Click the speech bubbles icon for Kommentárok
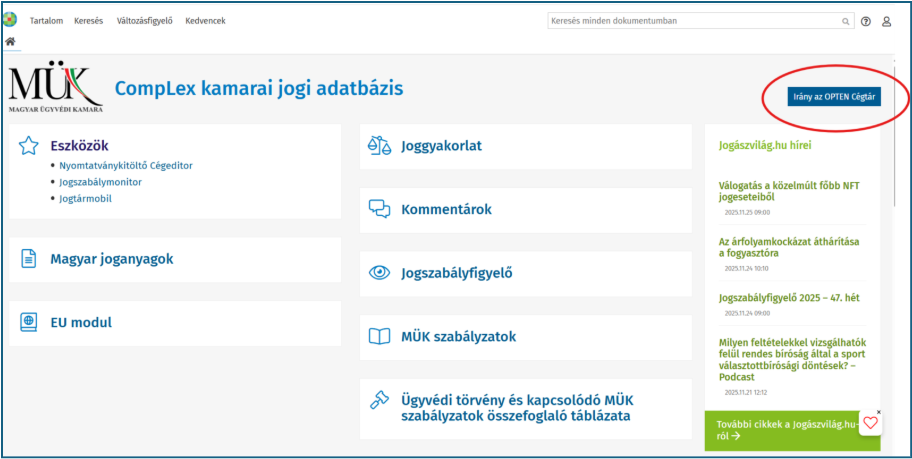 click(x=379, y=209)
